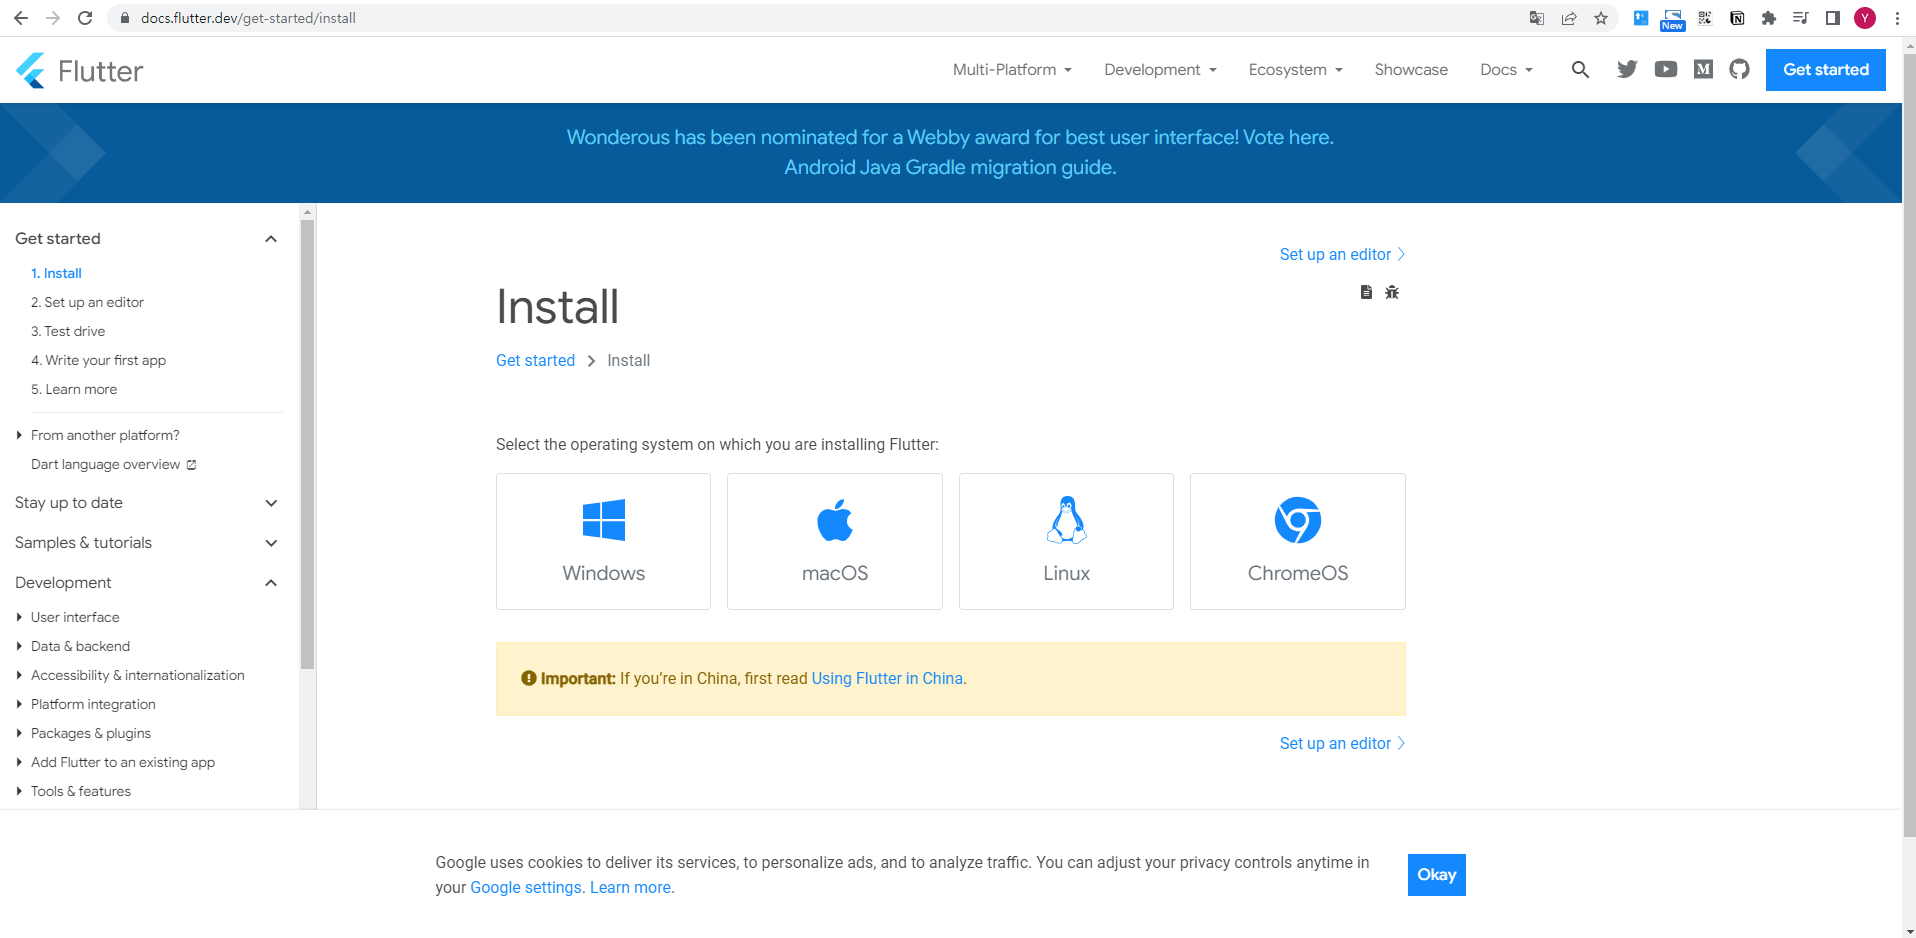Click the site lock icon in address bar
Viewport: 1916px width, 938px height.
click(125, 18)
